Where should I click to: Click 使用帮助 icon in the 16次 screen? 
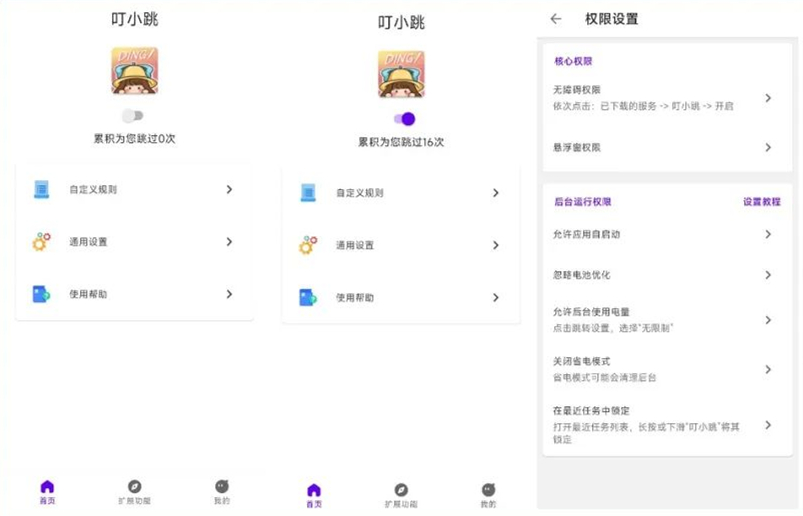[308, 297]
